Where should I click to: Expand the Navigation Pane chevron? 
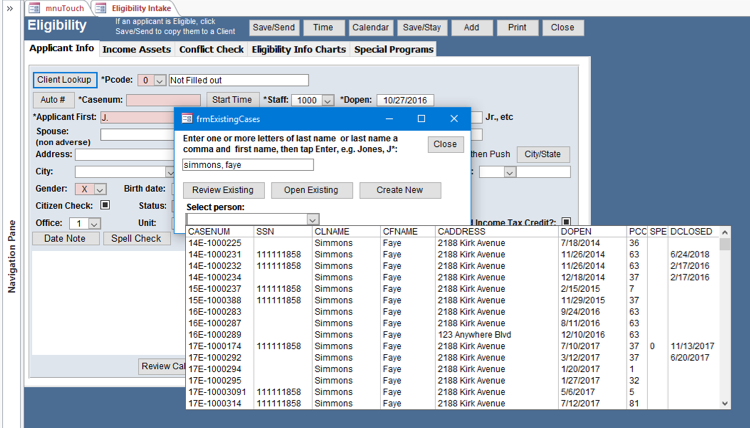point(10,8)
